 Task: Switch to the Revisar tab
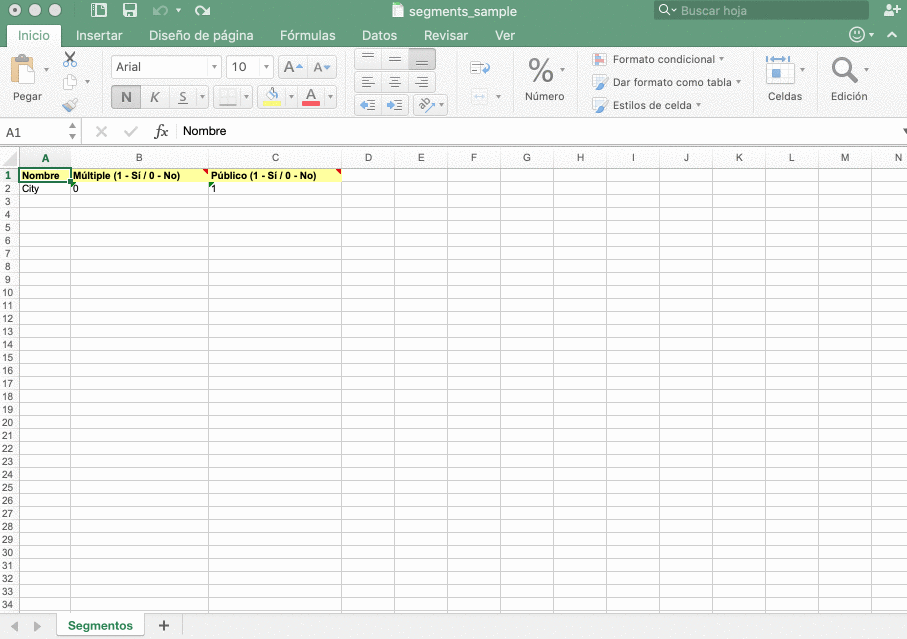(445, 35)
